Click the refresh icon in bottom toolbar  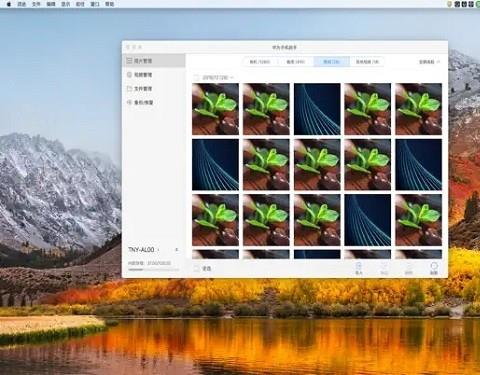(434, 268)
